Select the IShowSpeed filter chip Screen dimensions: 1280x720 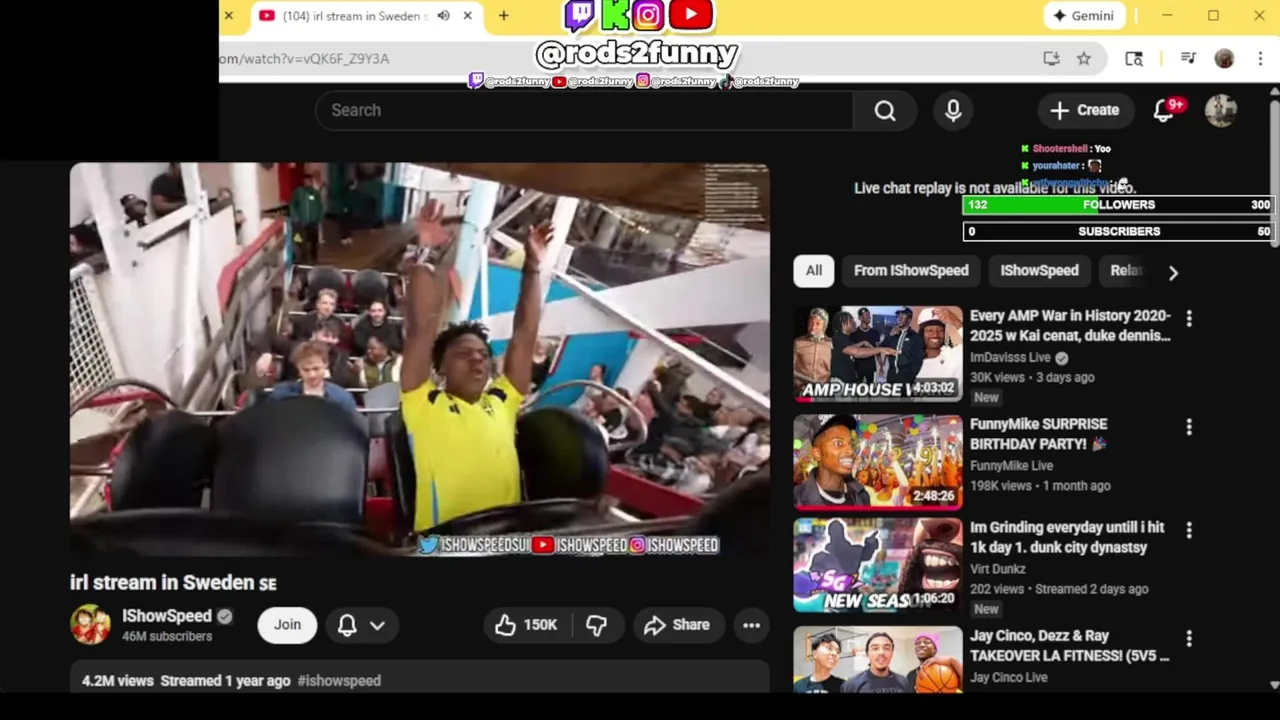pos(1039,271)
